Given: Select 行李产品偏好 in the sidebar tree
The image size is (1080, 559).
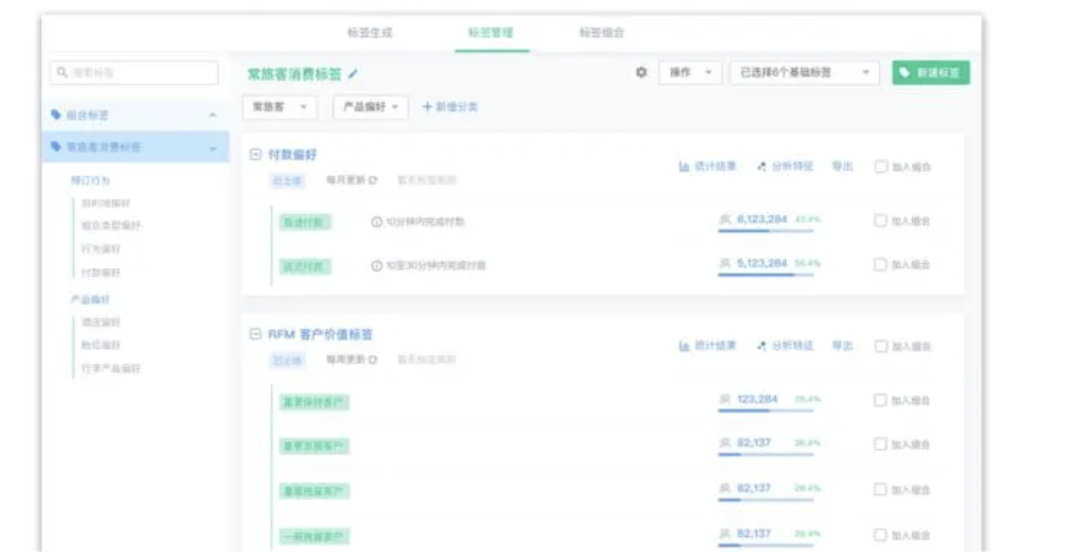Looking at the screenshot, I should point(111,368).
